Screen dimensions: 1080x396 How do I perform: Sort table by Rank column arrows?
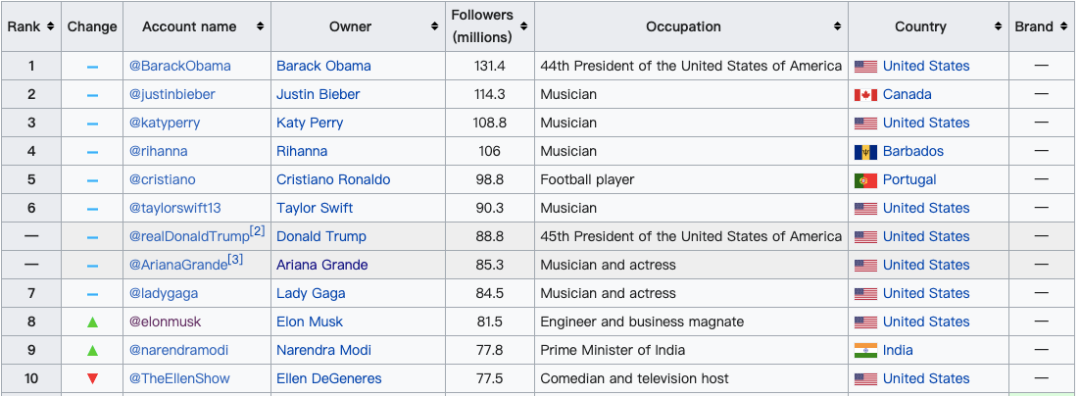pos(50,27)
